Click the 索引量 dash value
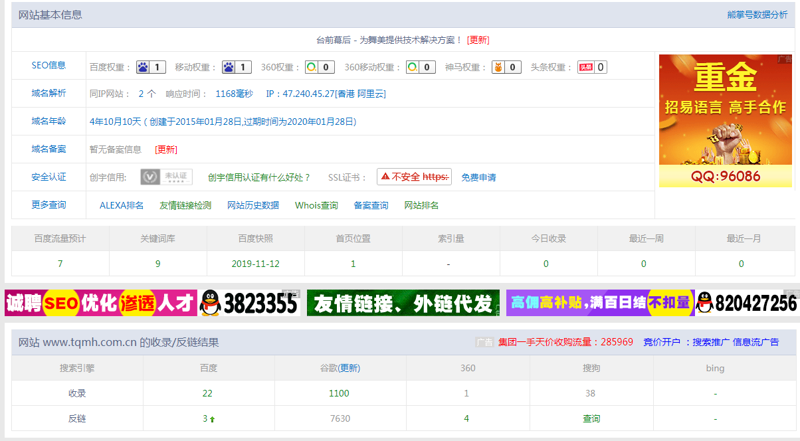This screenshot has height=441, width=800. pos(448,264)
